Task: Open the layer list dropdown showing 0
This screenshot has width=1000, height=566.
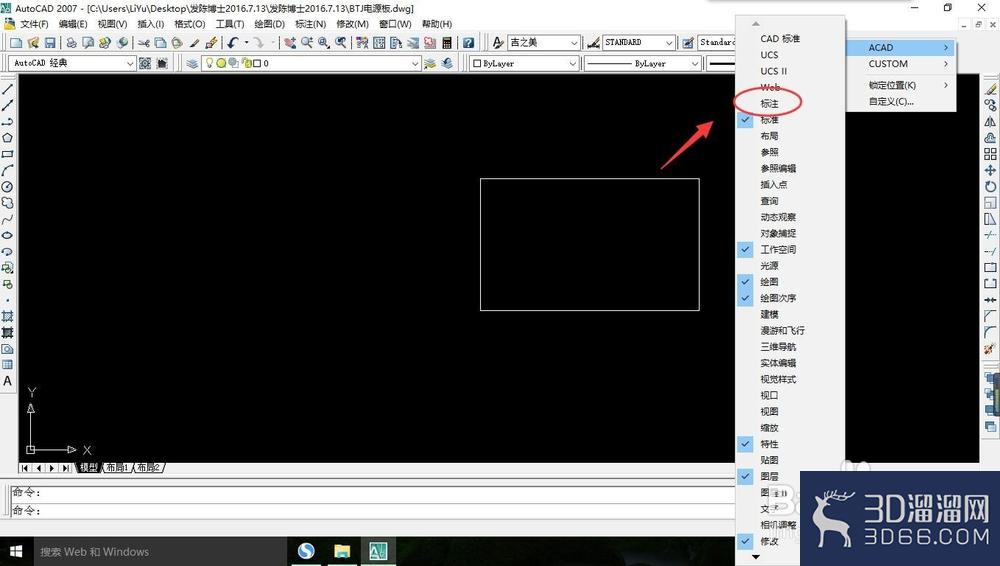Action: point(415,63)
